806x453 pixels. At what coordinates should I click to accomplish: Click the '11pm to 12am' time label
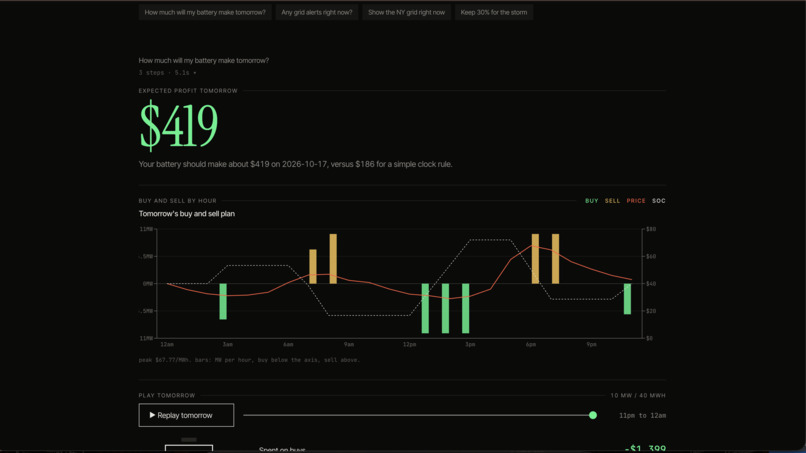tap(642, 415)
